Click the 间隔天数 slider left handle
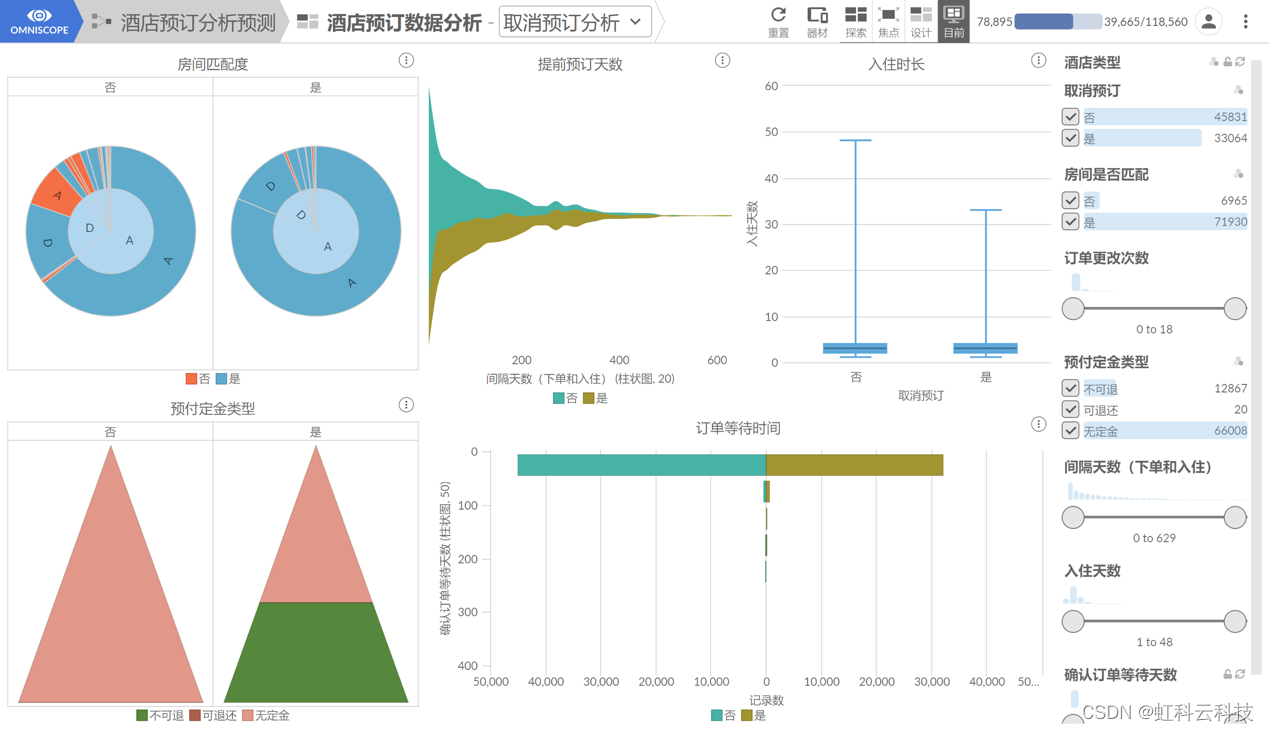 (1073, 517)
